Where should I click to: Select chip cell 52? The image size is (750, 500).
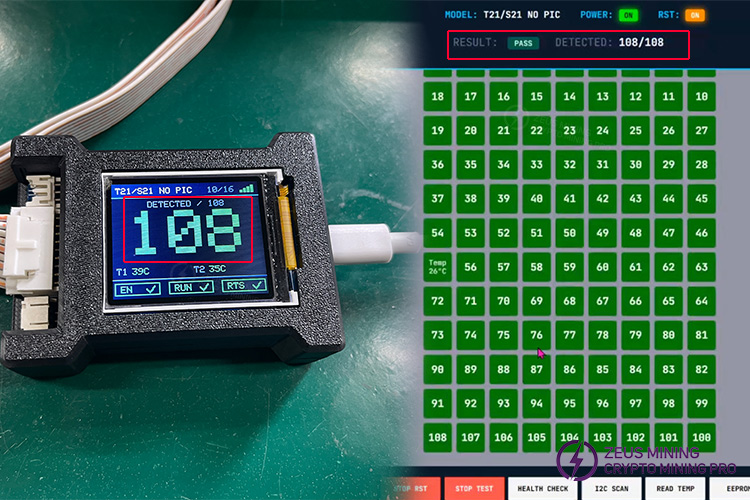(503, 233)
